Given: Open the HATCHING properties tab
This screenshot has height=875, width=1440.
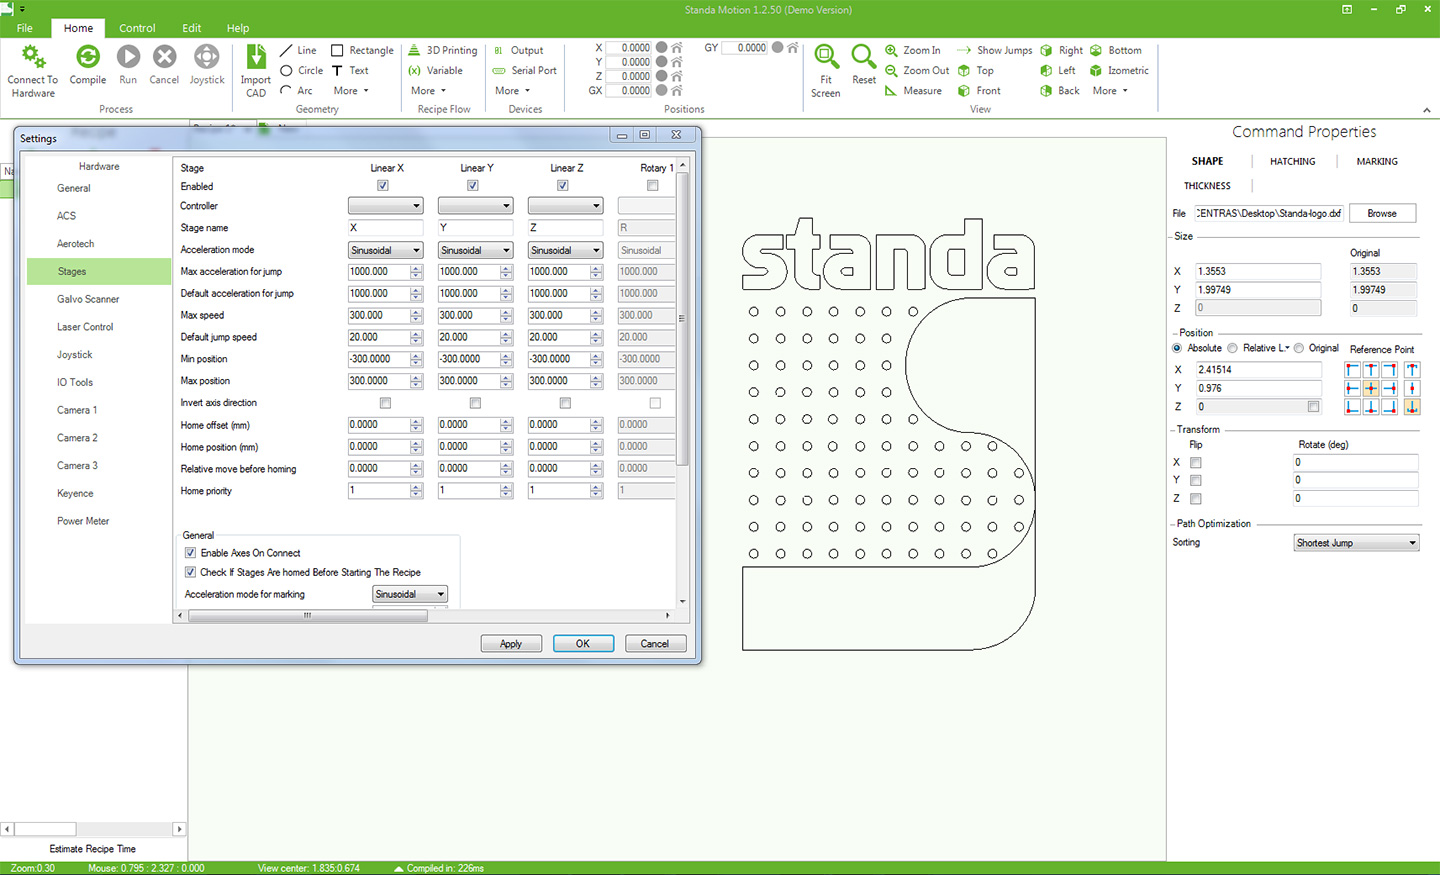Looking at the screenshot, I should click(x=1292, y=161).
